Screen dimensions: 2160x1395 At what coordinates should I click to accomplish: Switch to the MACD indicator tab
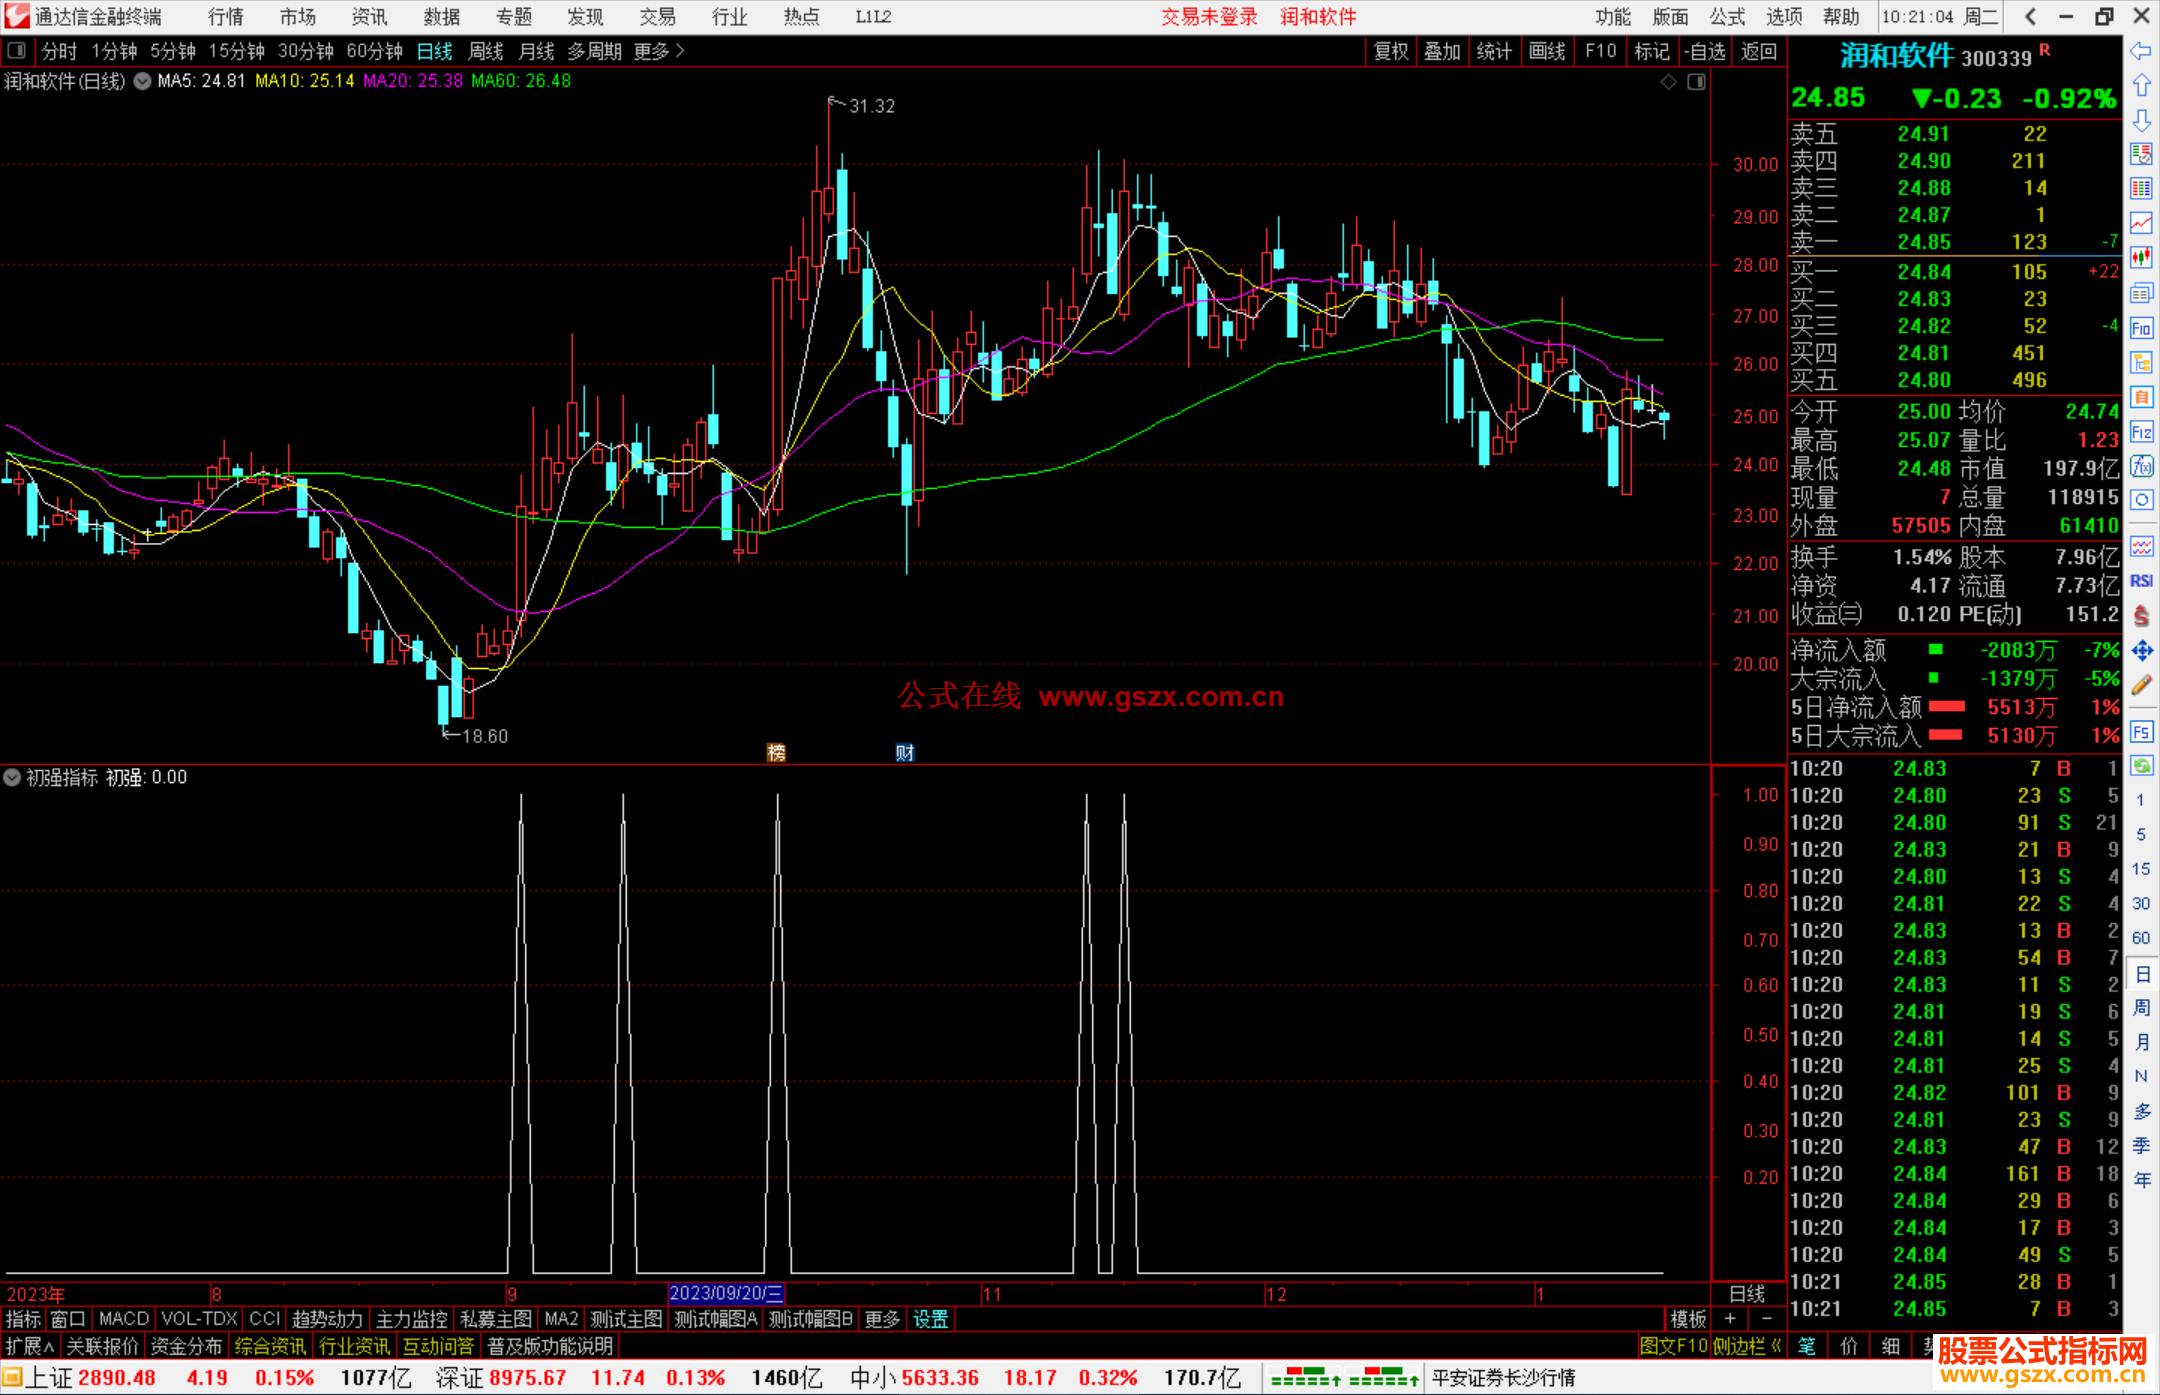tap(123, 1319)
